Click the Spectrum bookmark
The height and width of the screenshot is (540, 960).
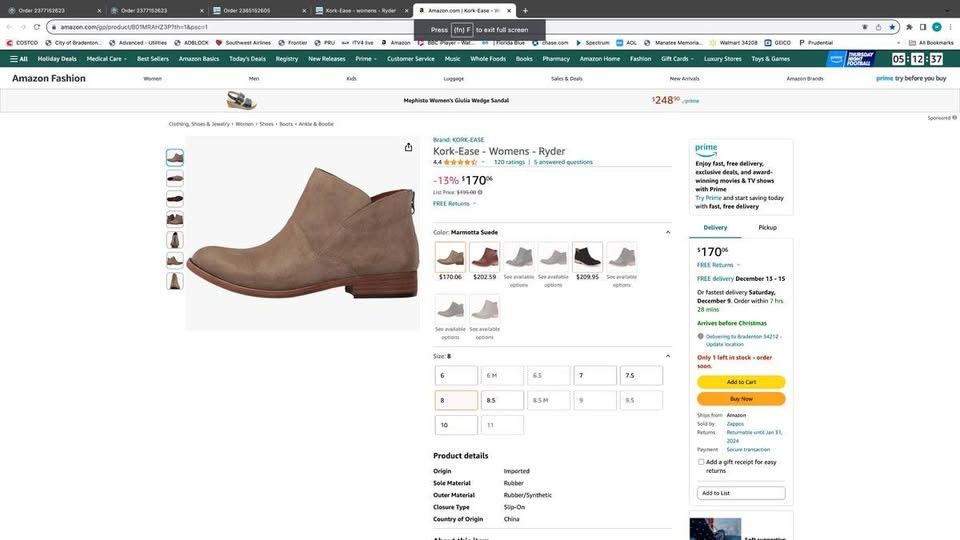[x=593, y=43]
